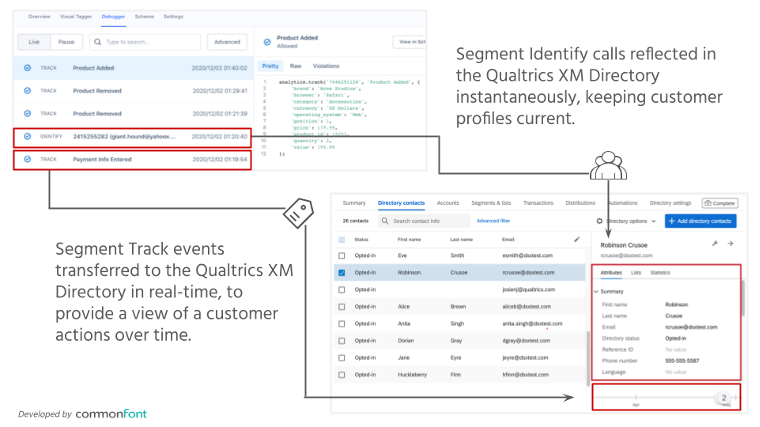Check the Jane Eyre contact checkbox
This screenshot has width=760, height=427.
342,358
